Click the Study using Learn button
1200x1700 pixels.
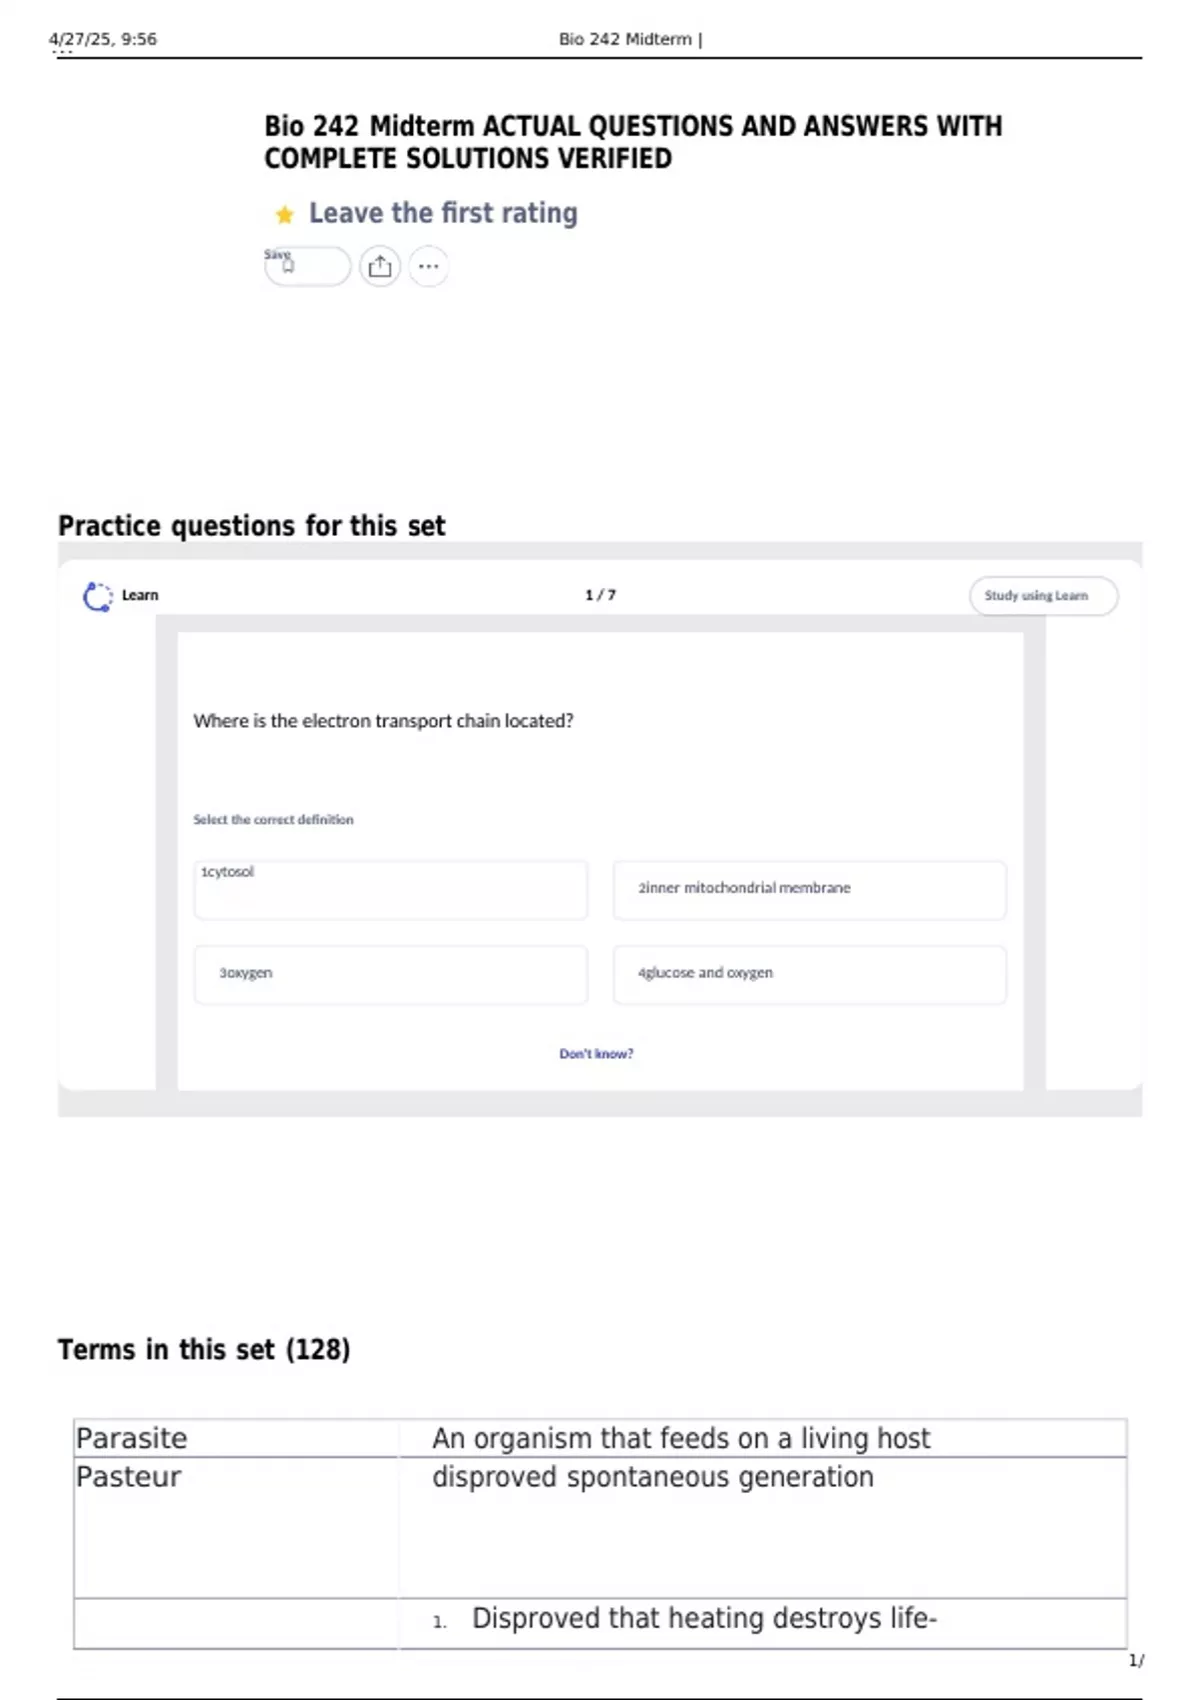(x=1043, y=596)
